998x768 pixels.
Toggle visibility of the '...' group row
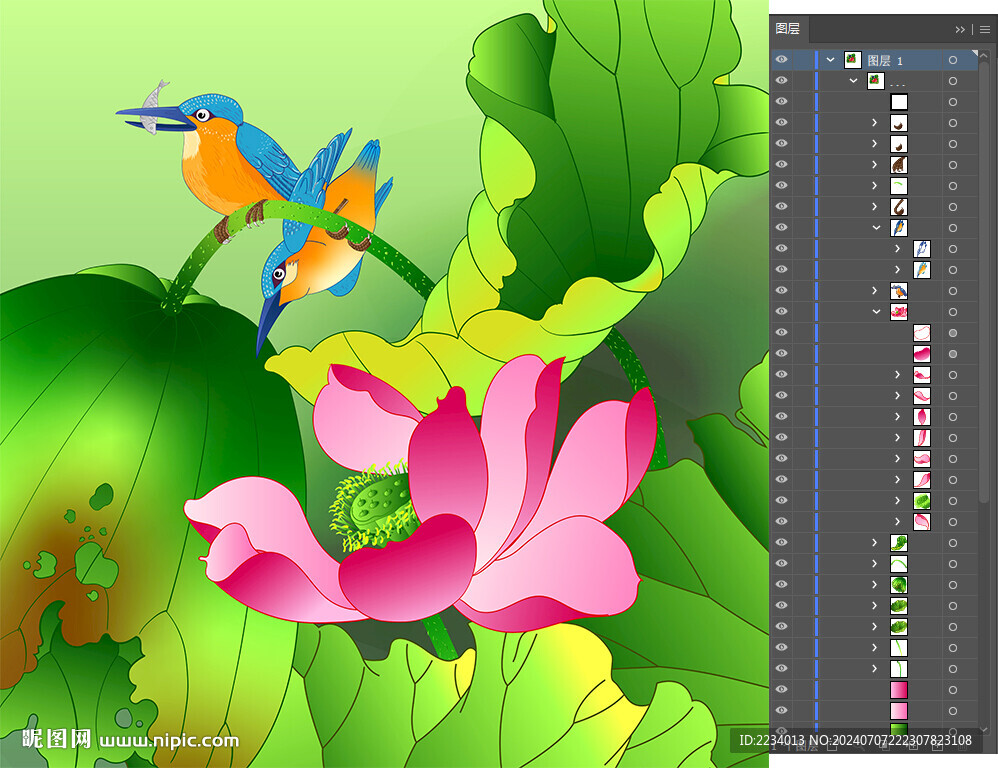click(x=782, y=81)
